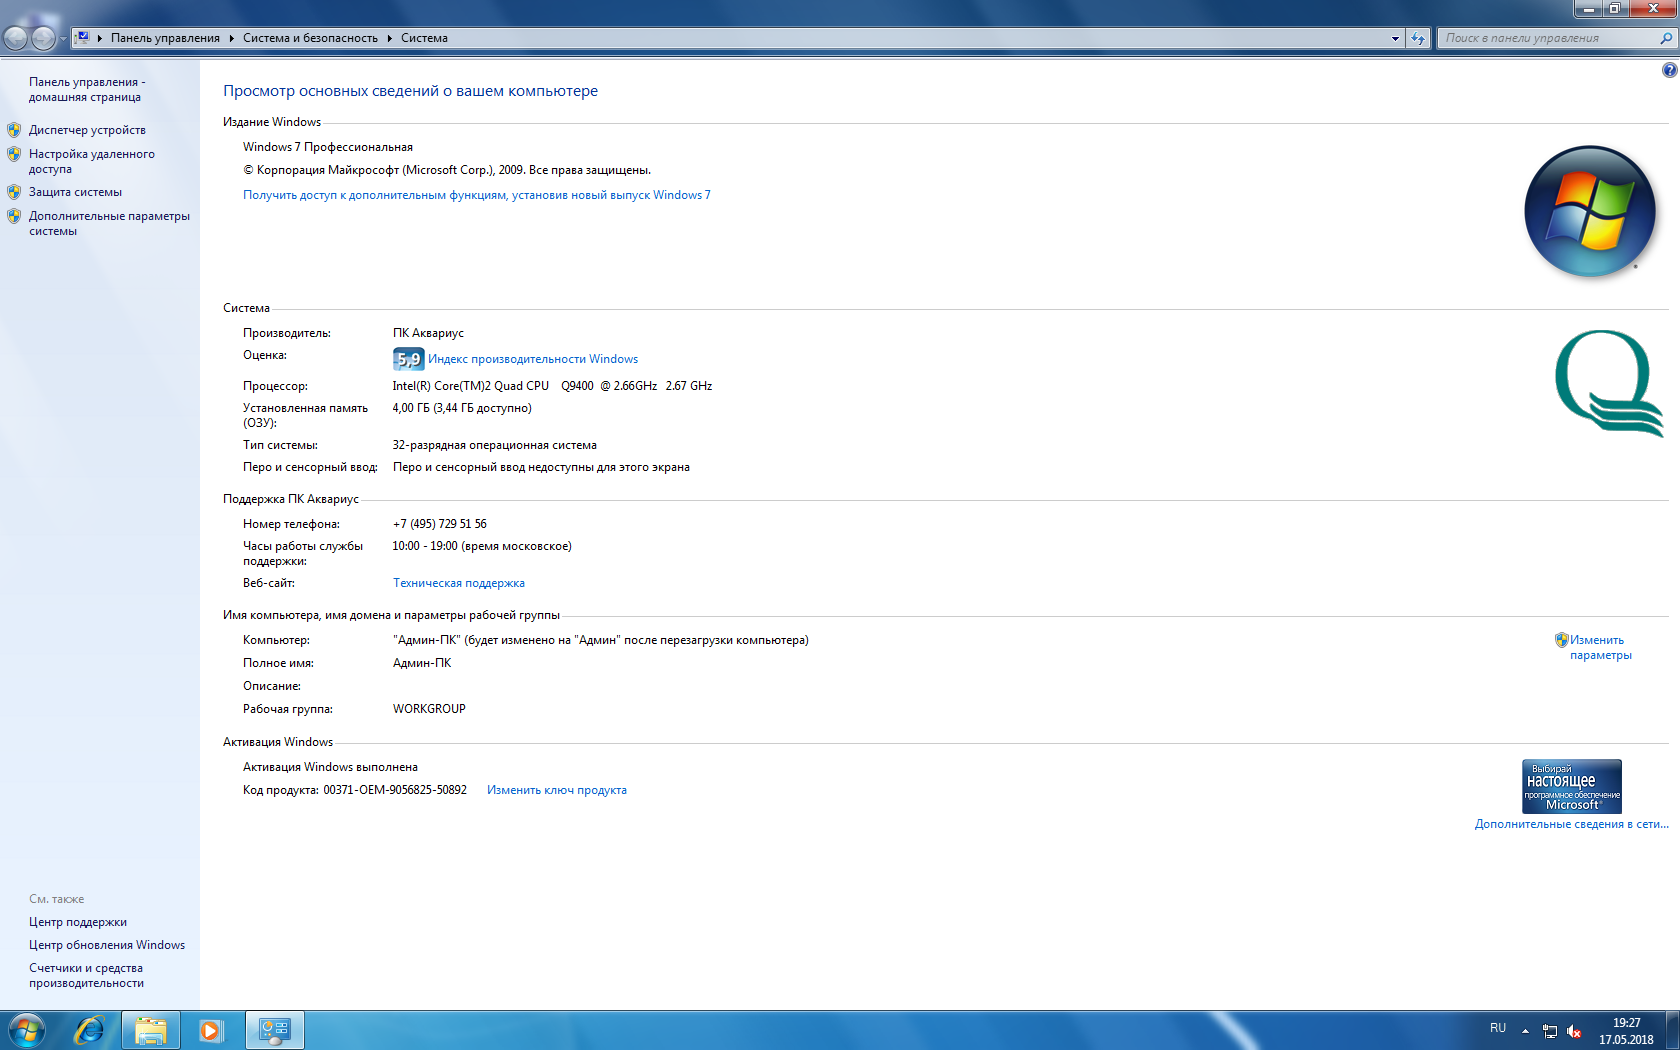The height and width of the screenshot is (1050, 1680).
Task: Open 'Дополнительные сведения в сети...' link
Action: [x=1572, y=824]
